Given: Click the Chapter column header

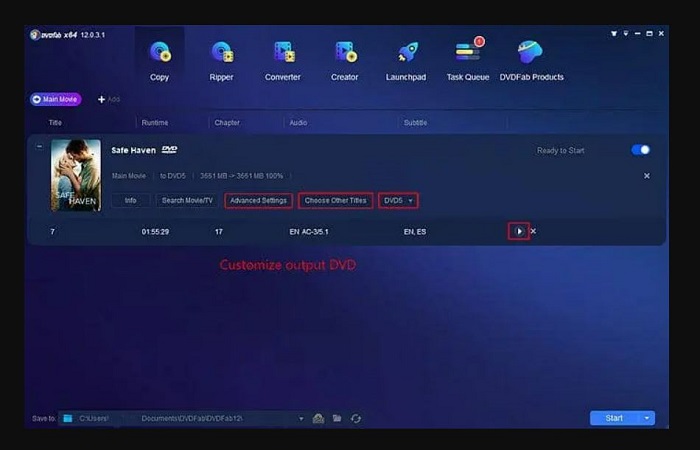Looking at the screenshot, I should coord(227,122).
